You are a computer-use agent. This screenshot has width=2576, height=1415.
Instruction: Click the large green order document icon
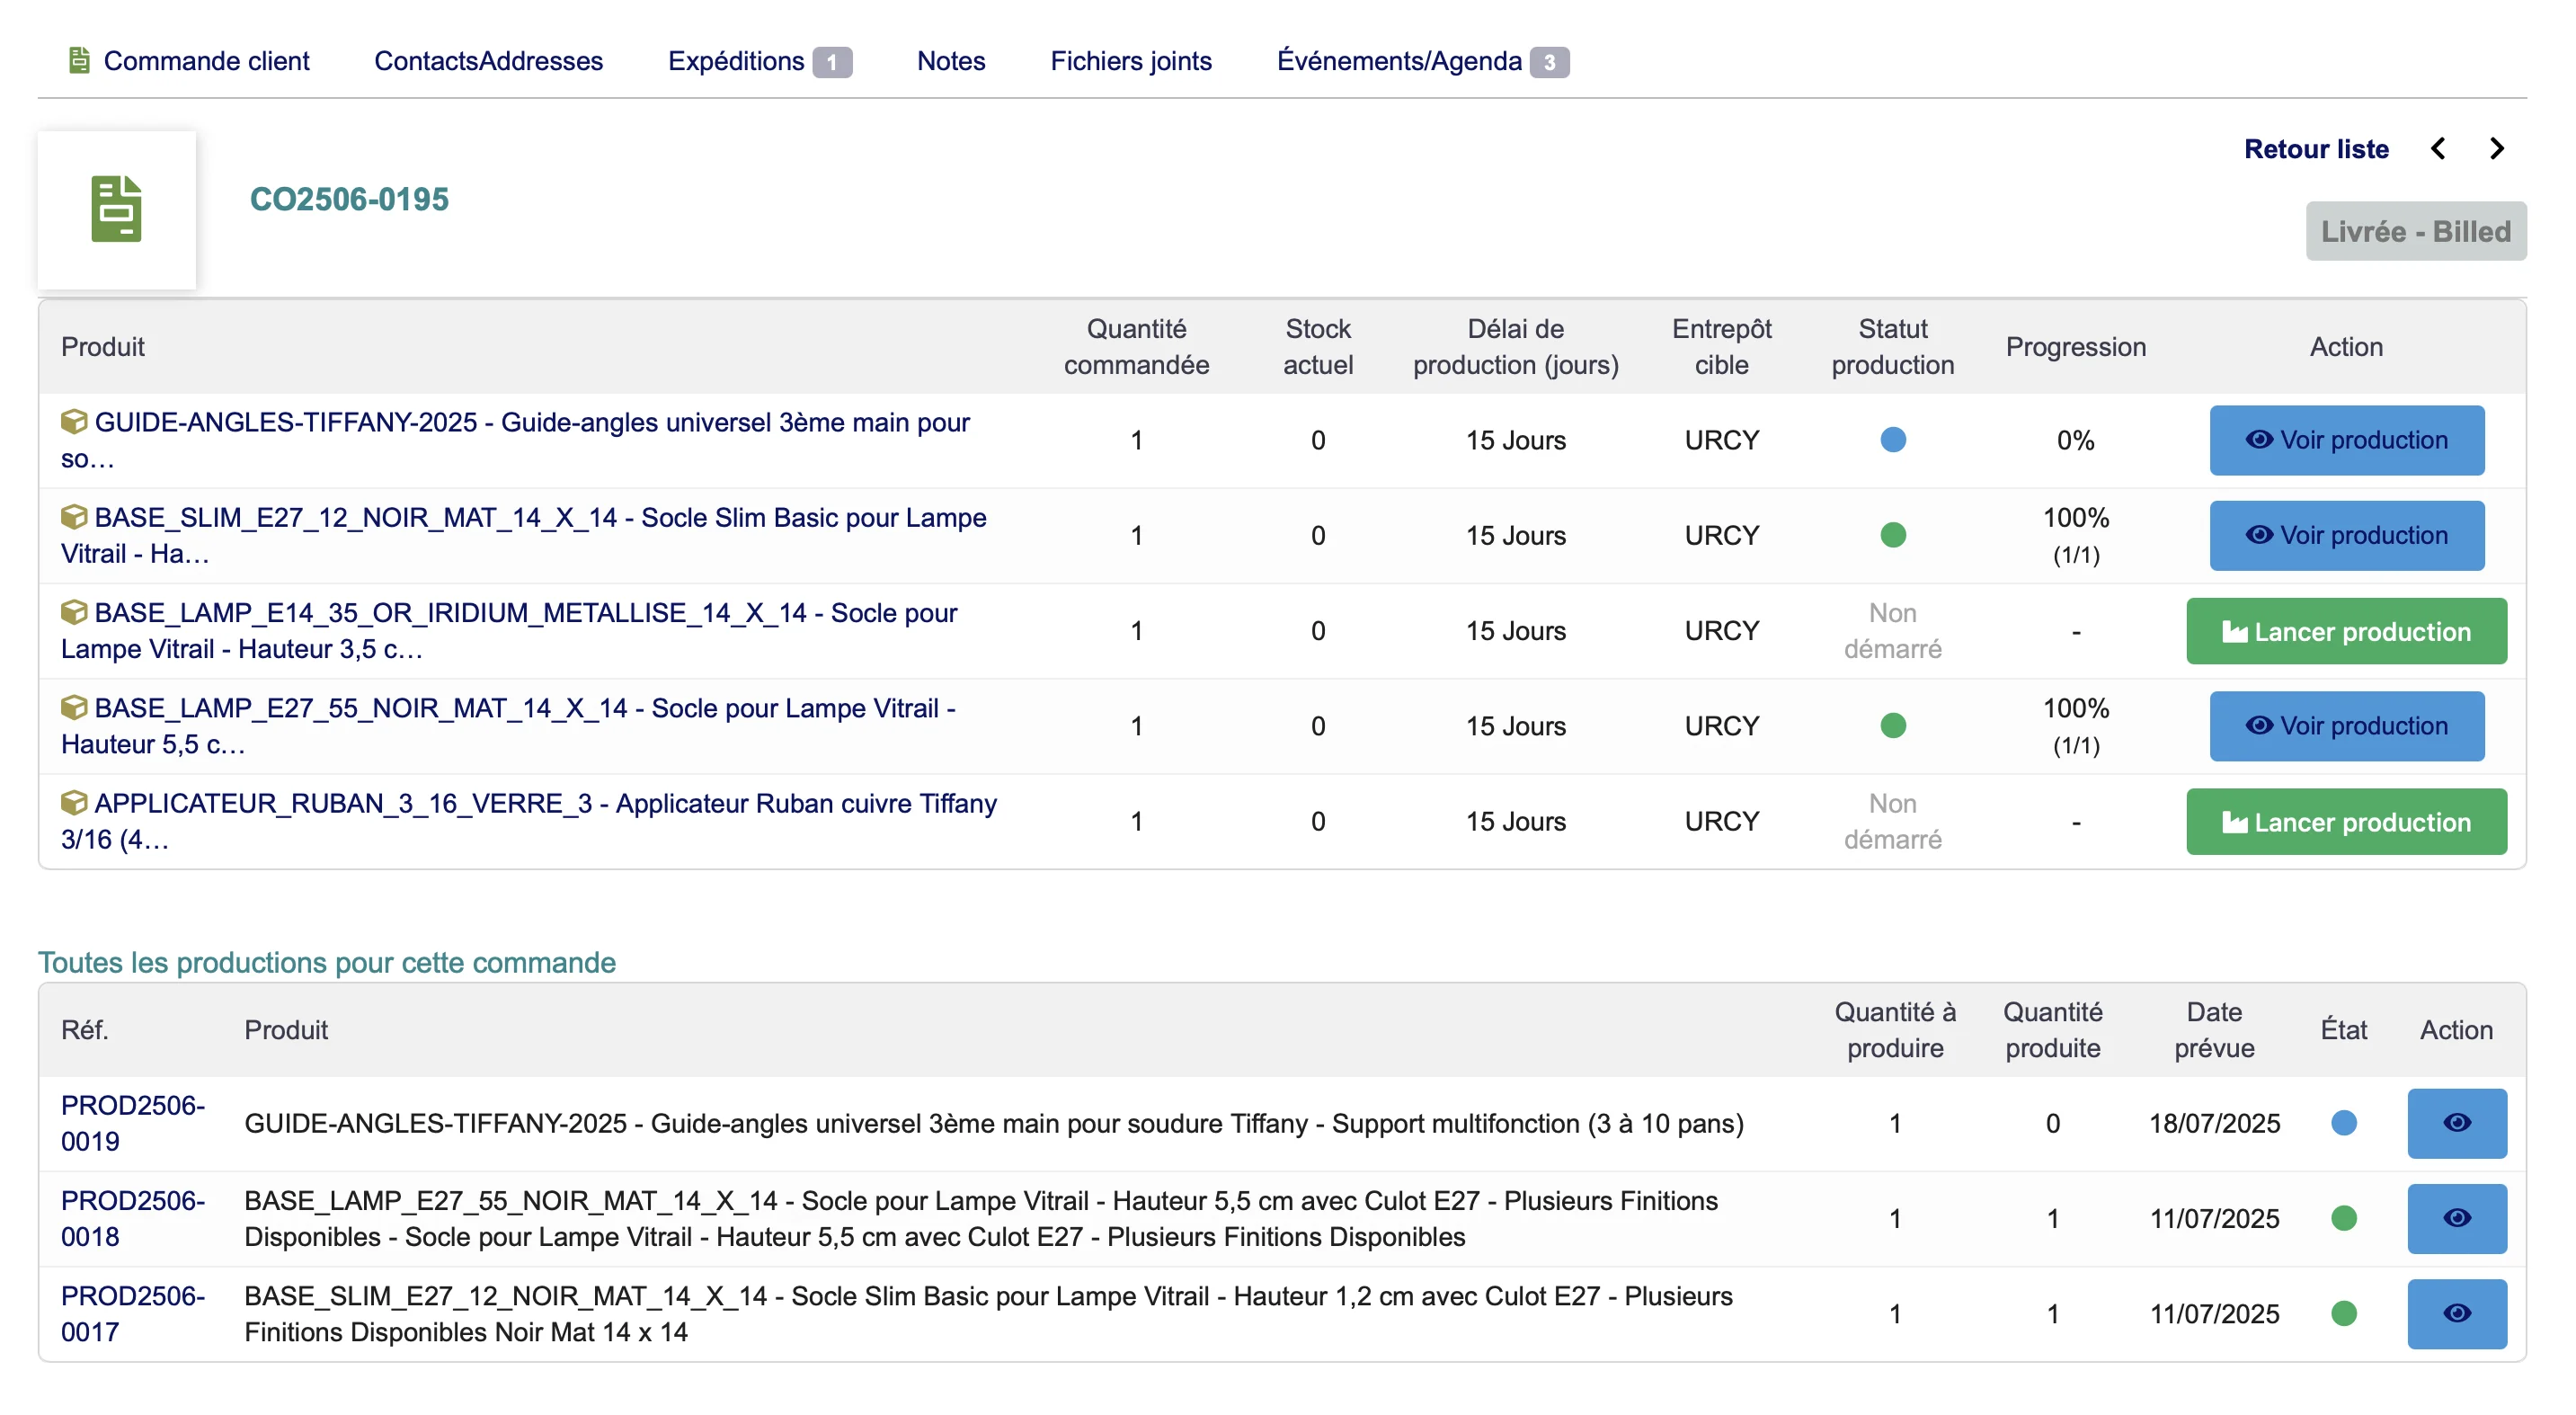click(x=116, y=209)
